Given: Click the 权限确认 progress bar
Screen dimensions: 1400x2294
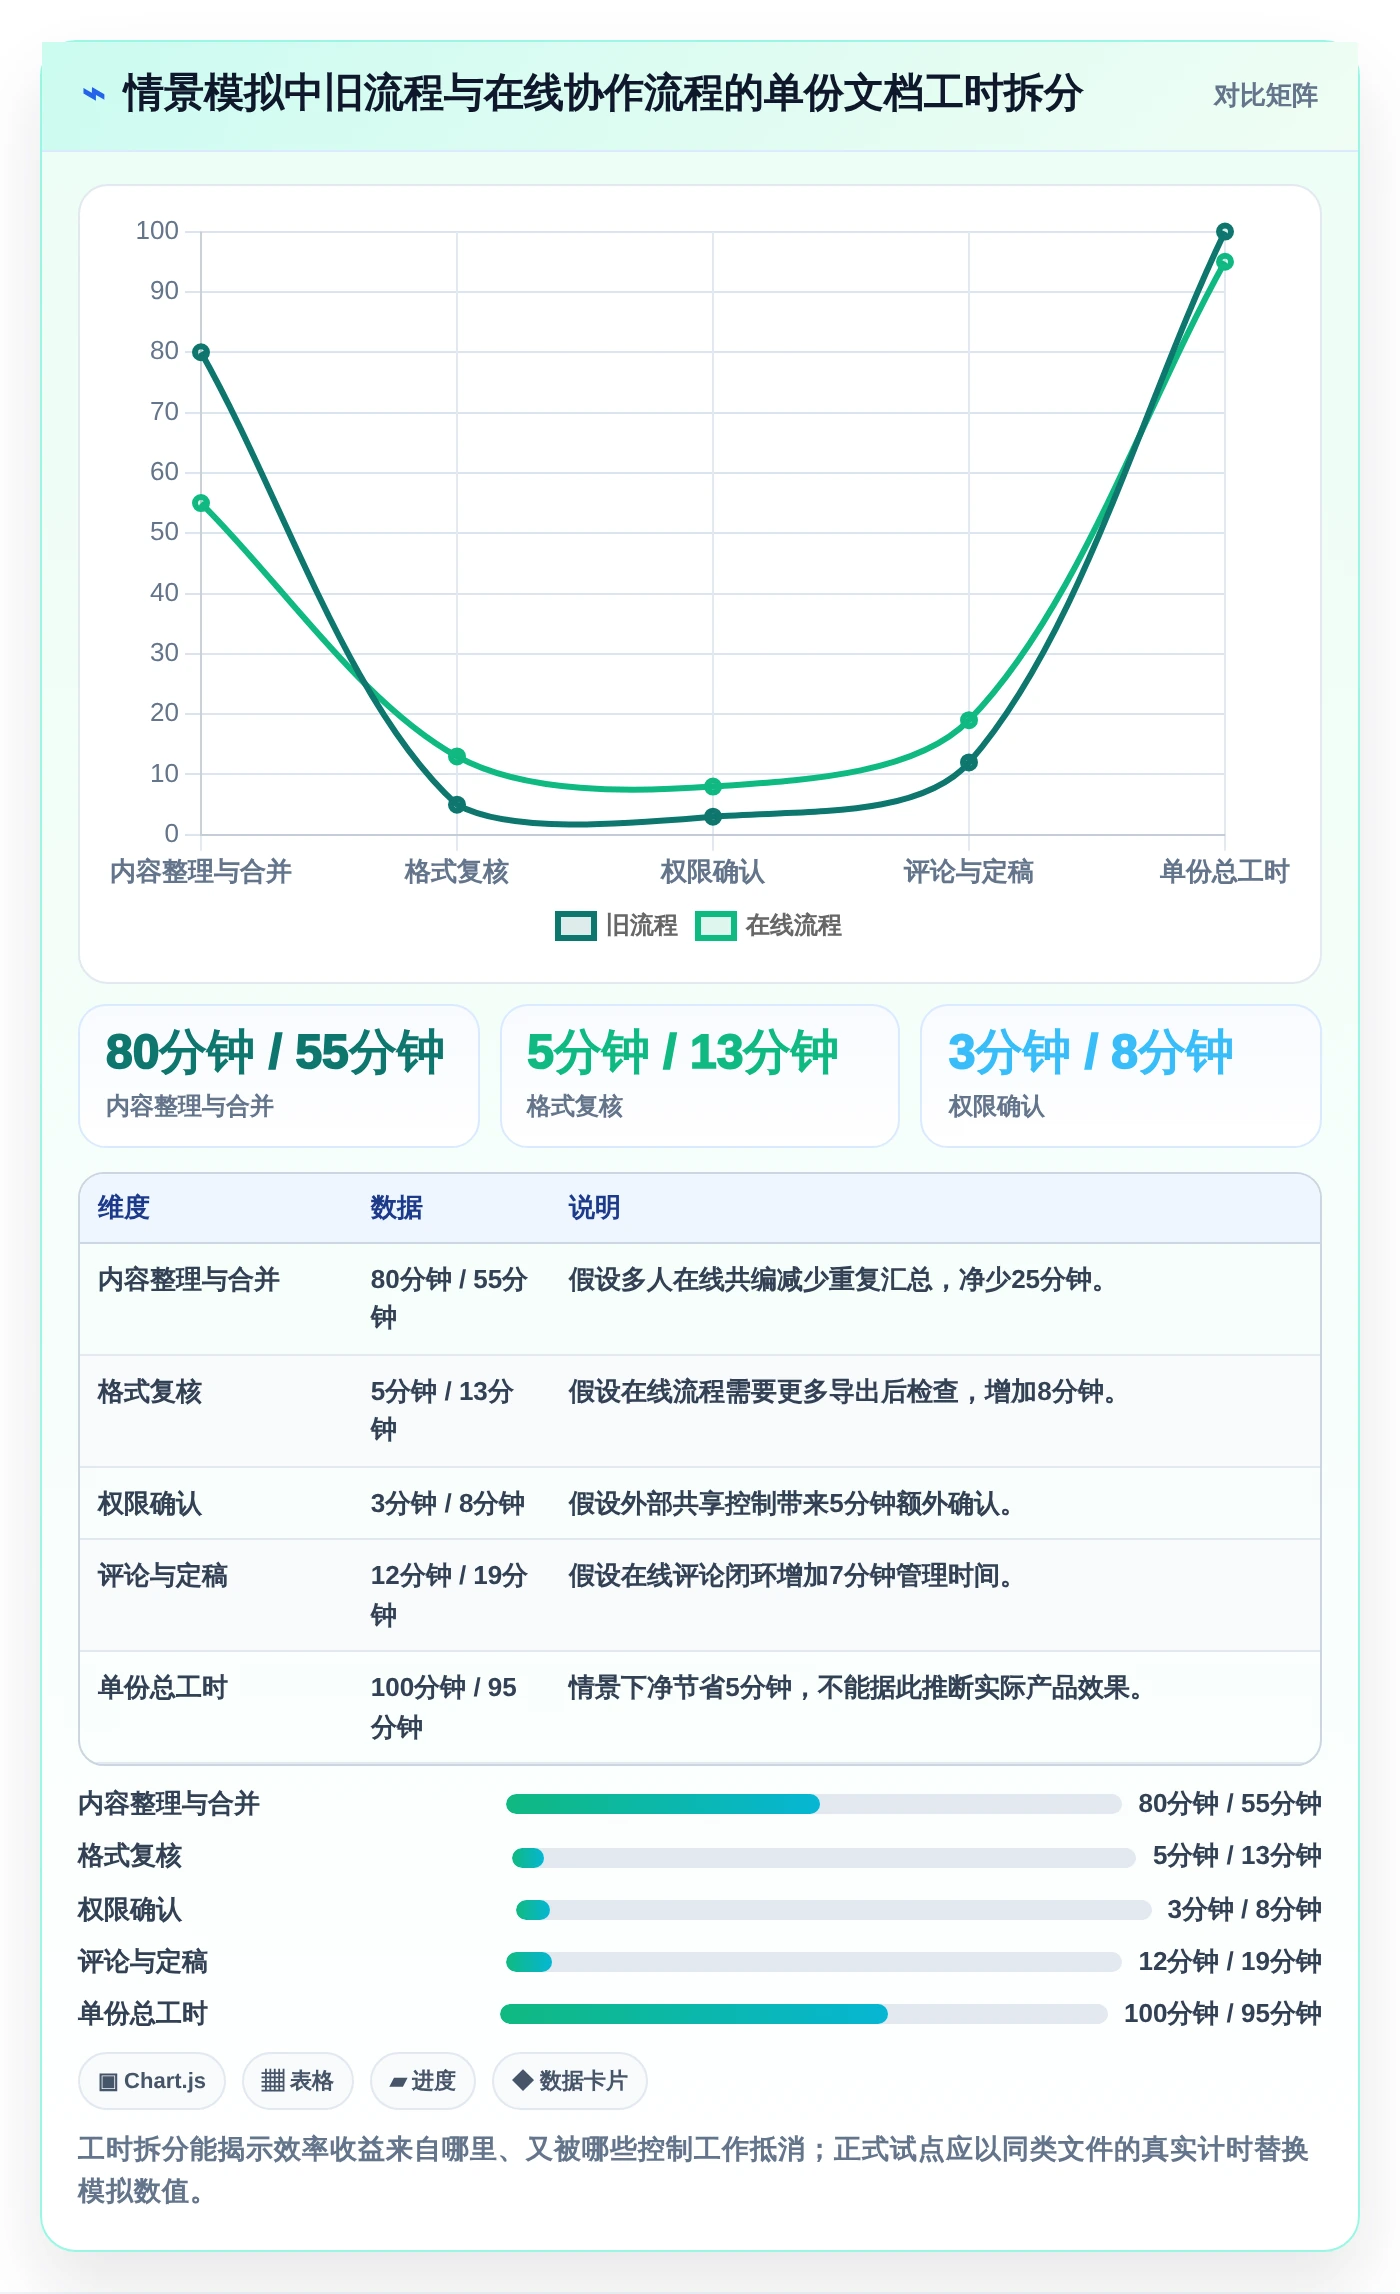Looking at the screenshot, I should (x=833, y=1910).
